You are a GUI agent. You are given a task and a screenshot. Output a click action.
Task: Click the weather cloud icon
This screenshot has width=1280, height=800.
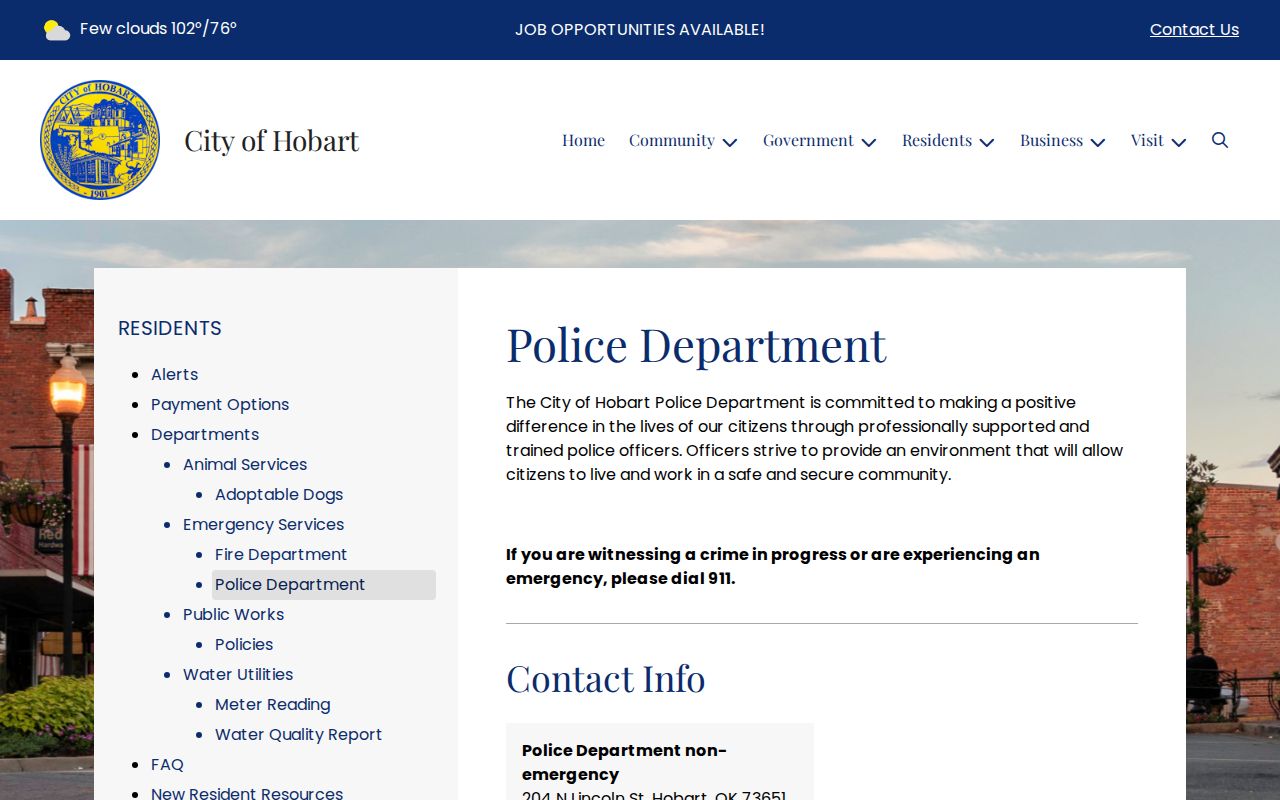(x=57, y=30)
